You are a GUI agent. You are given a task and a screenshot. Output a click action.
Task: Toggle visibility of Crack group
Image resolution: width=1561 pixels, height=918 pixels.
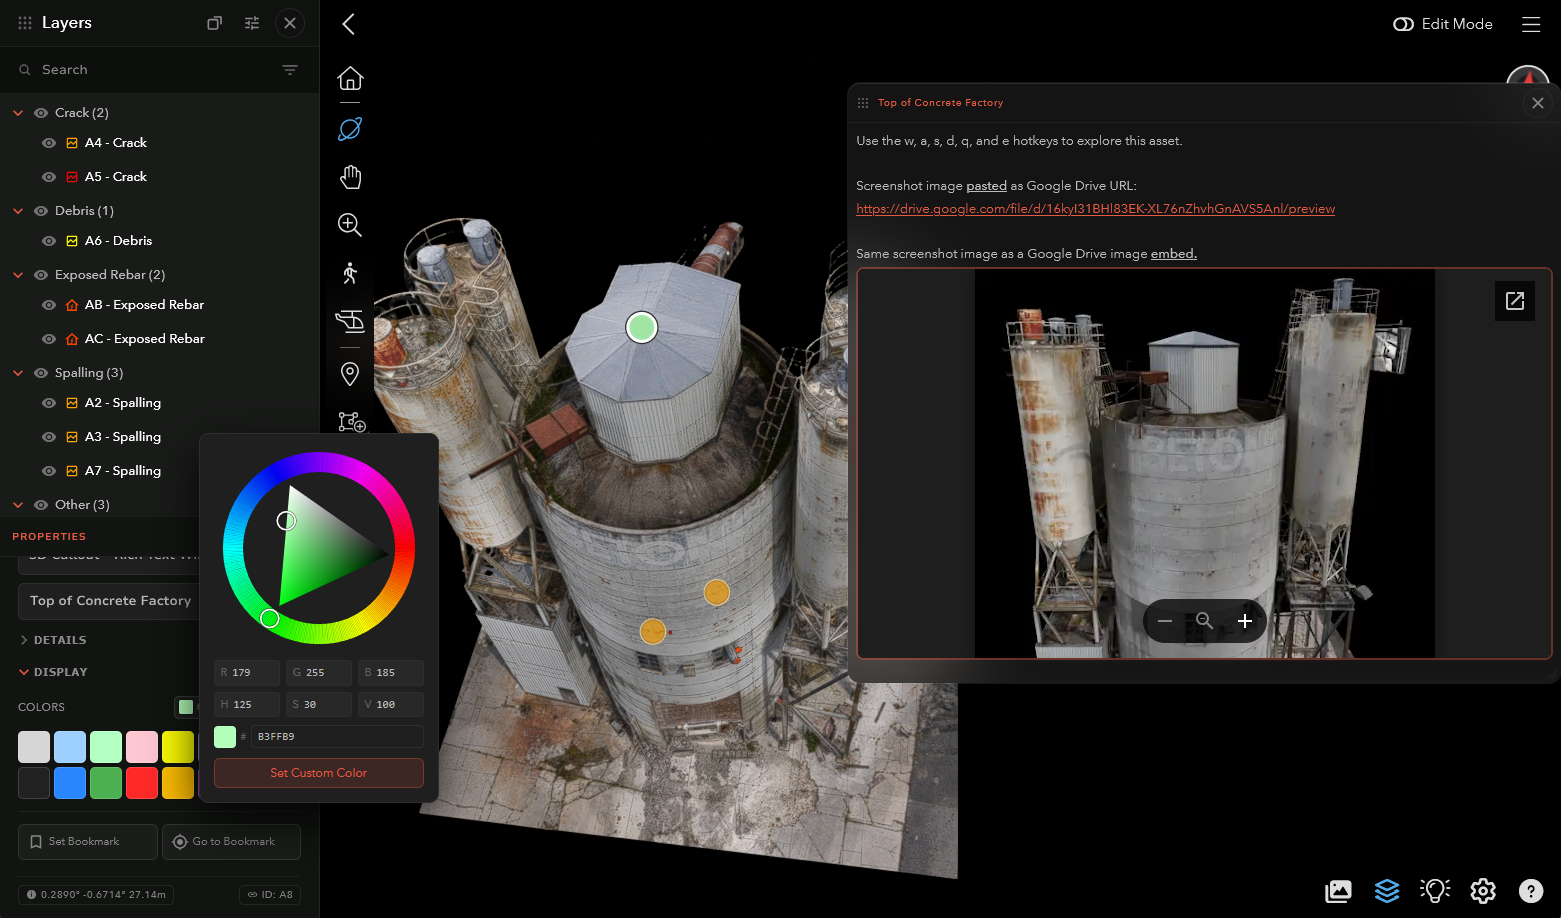pyautogui.click(x=41, y=113)
